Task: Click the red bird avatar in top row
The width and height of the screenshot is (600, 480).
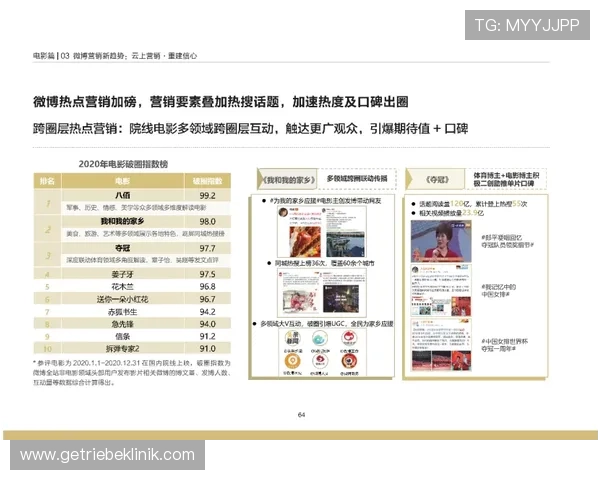Action: [349, 338]
